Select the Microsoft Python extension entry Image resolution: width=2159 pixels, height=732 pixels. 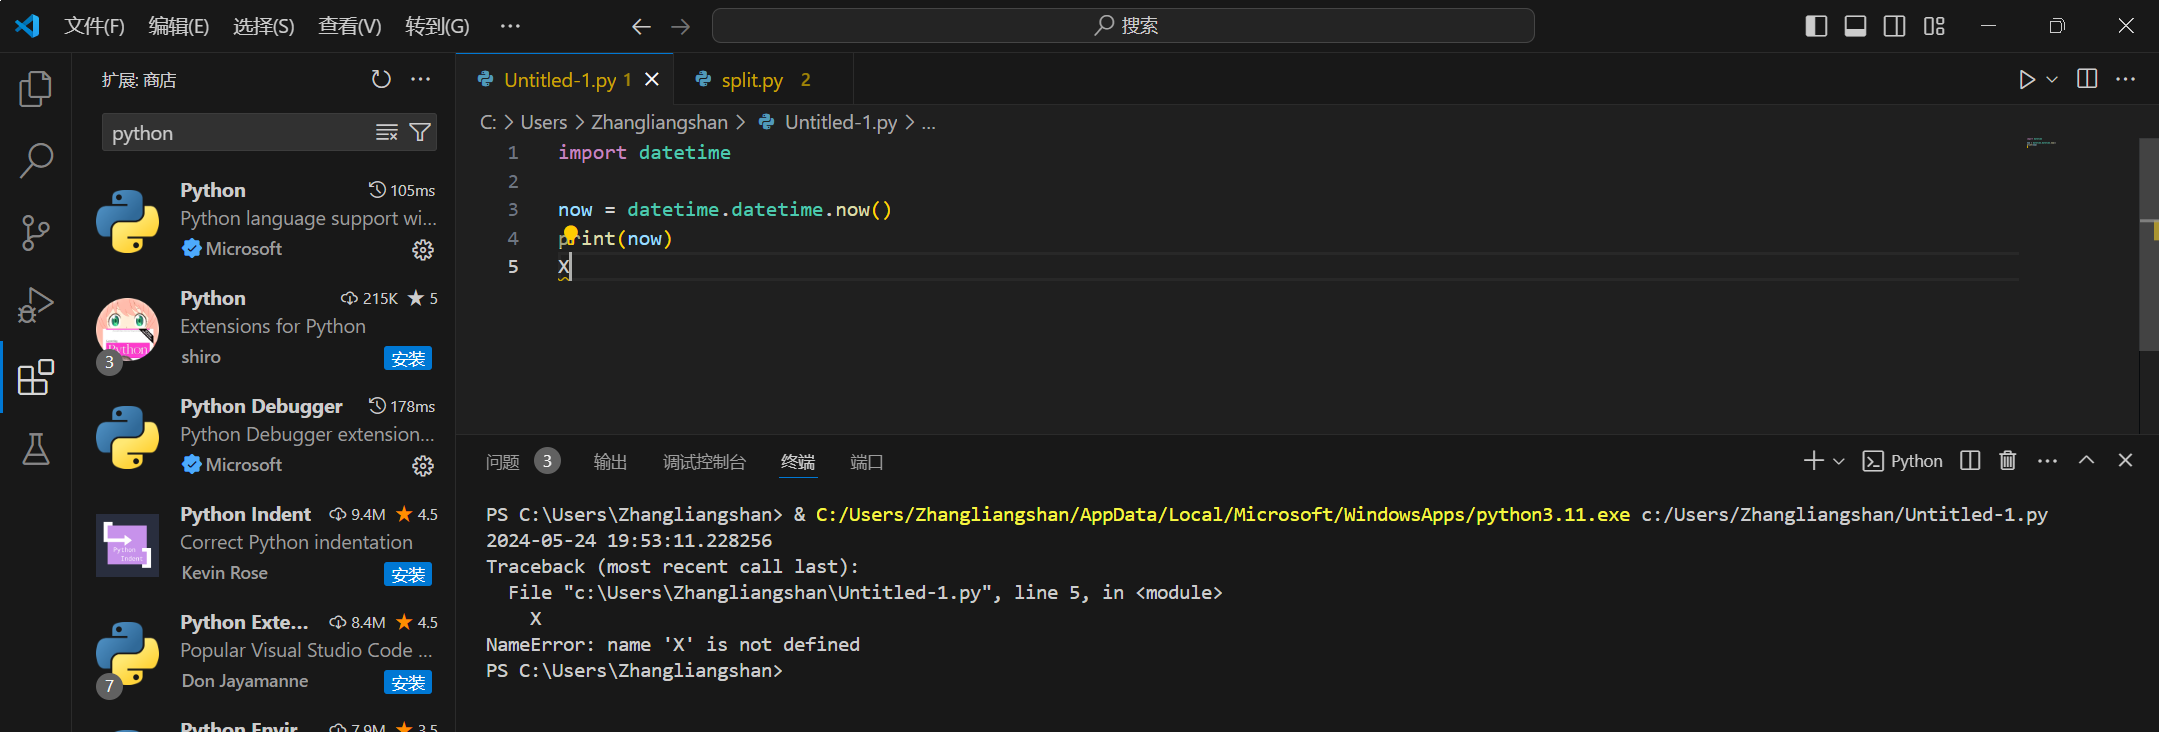coord(264,220)
